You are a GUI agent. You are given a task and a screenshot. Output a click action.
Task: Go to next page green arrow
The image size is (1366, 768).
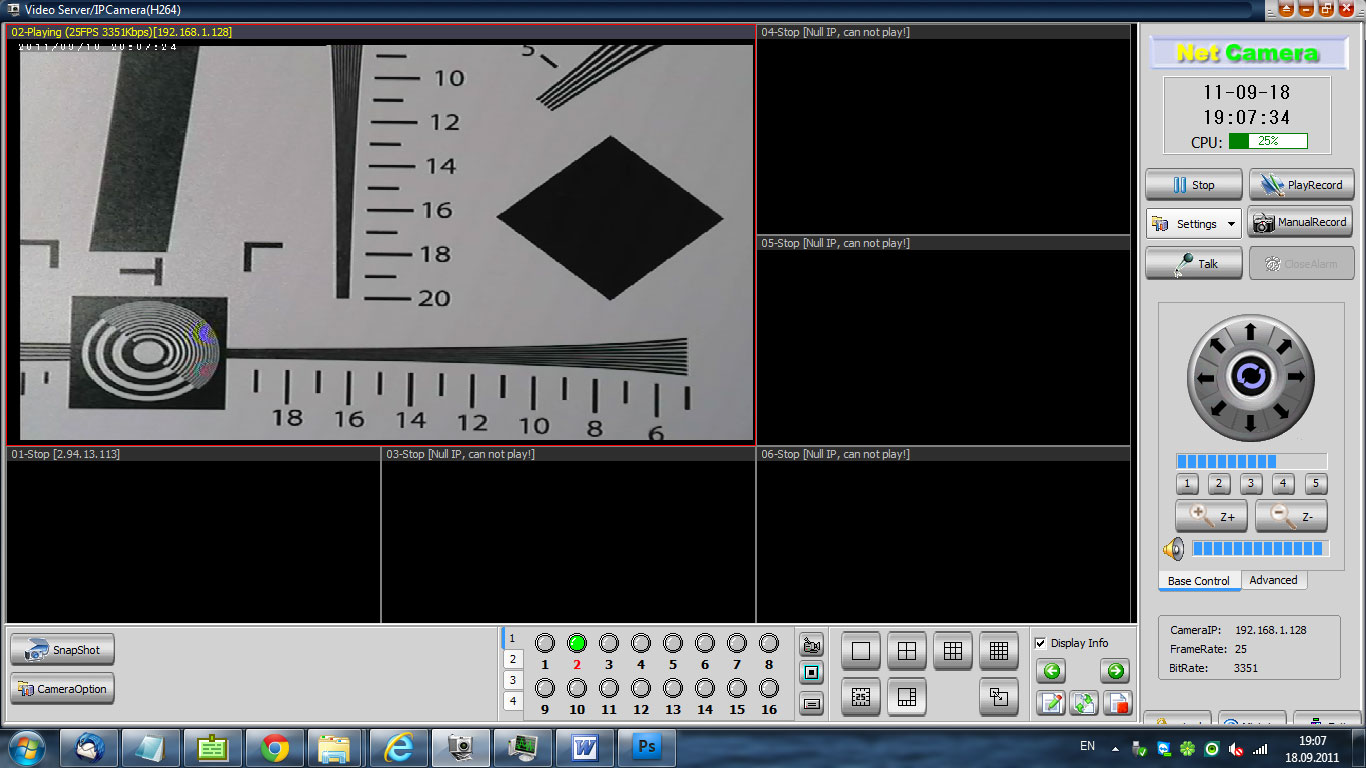[1116, 671]
